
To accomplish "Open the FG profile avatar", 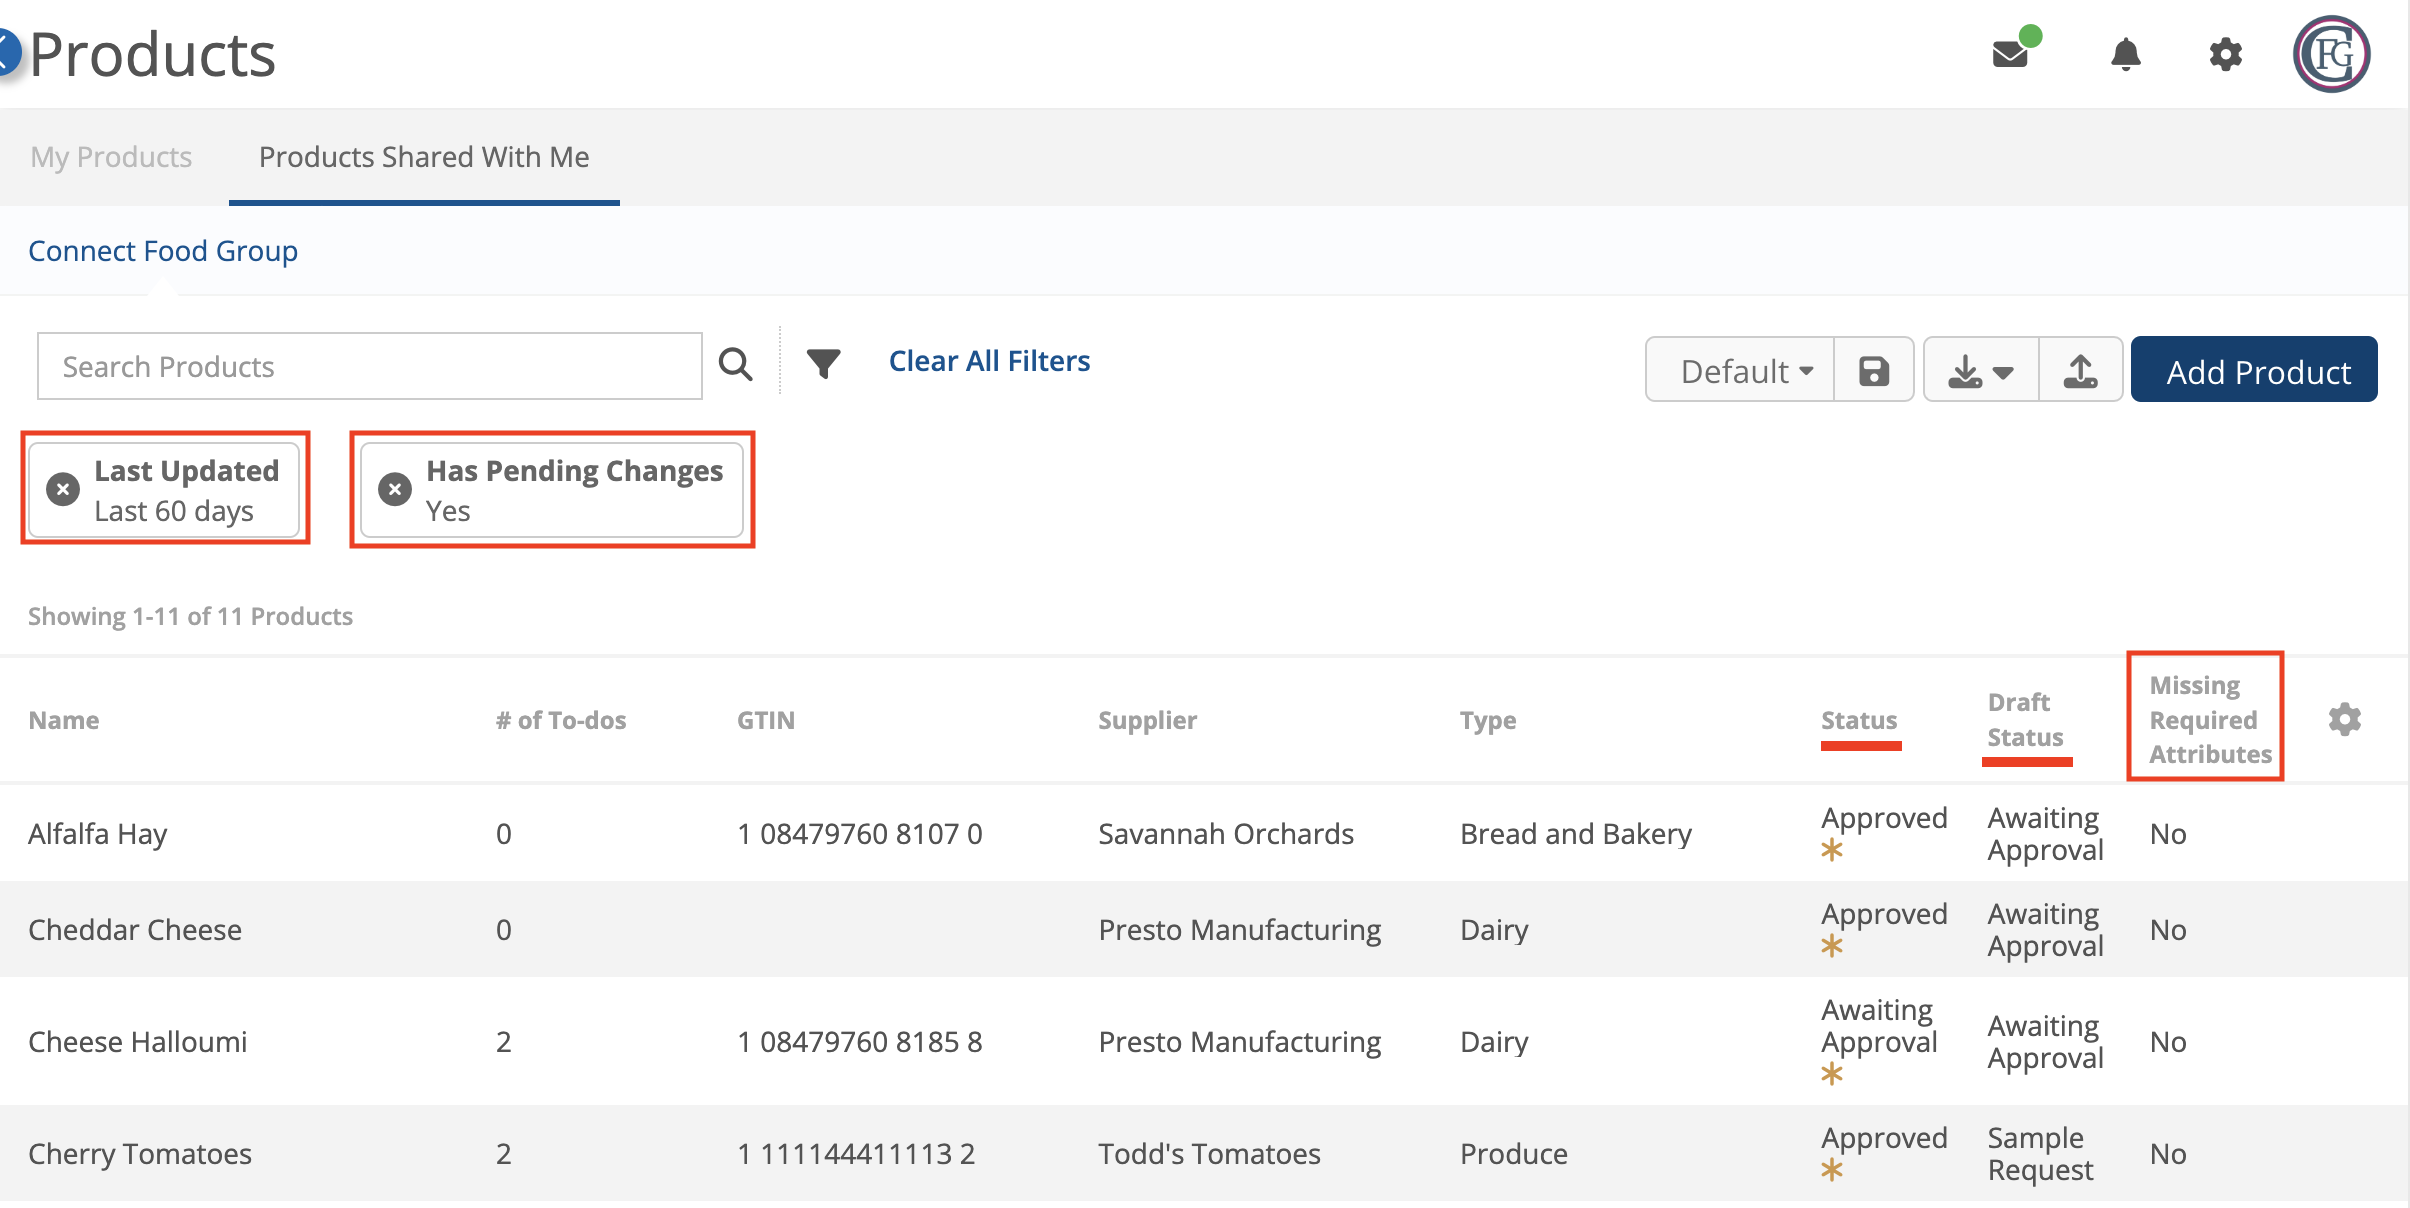I will point(2331,53).
